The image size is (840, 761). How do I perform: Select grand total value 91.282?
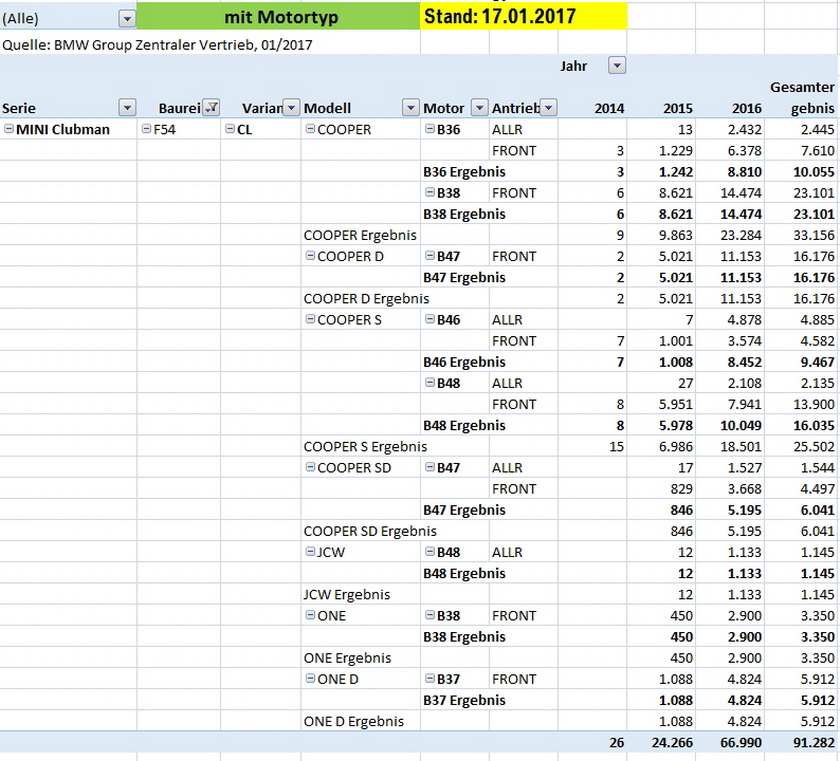pyautogui.click(x=814, y=743)
